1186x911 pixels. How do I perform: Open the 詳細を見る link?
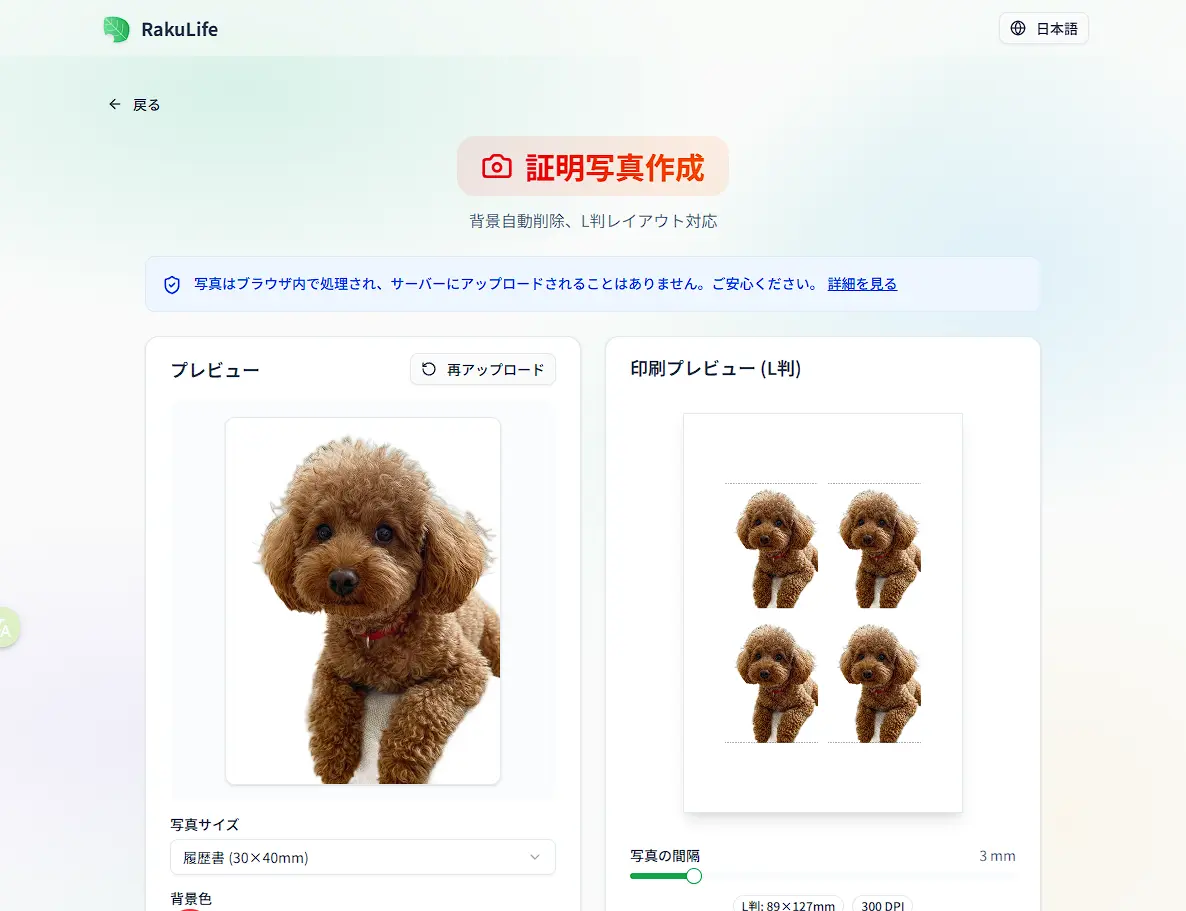[x=862, y=284]
